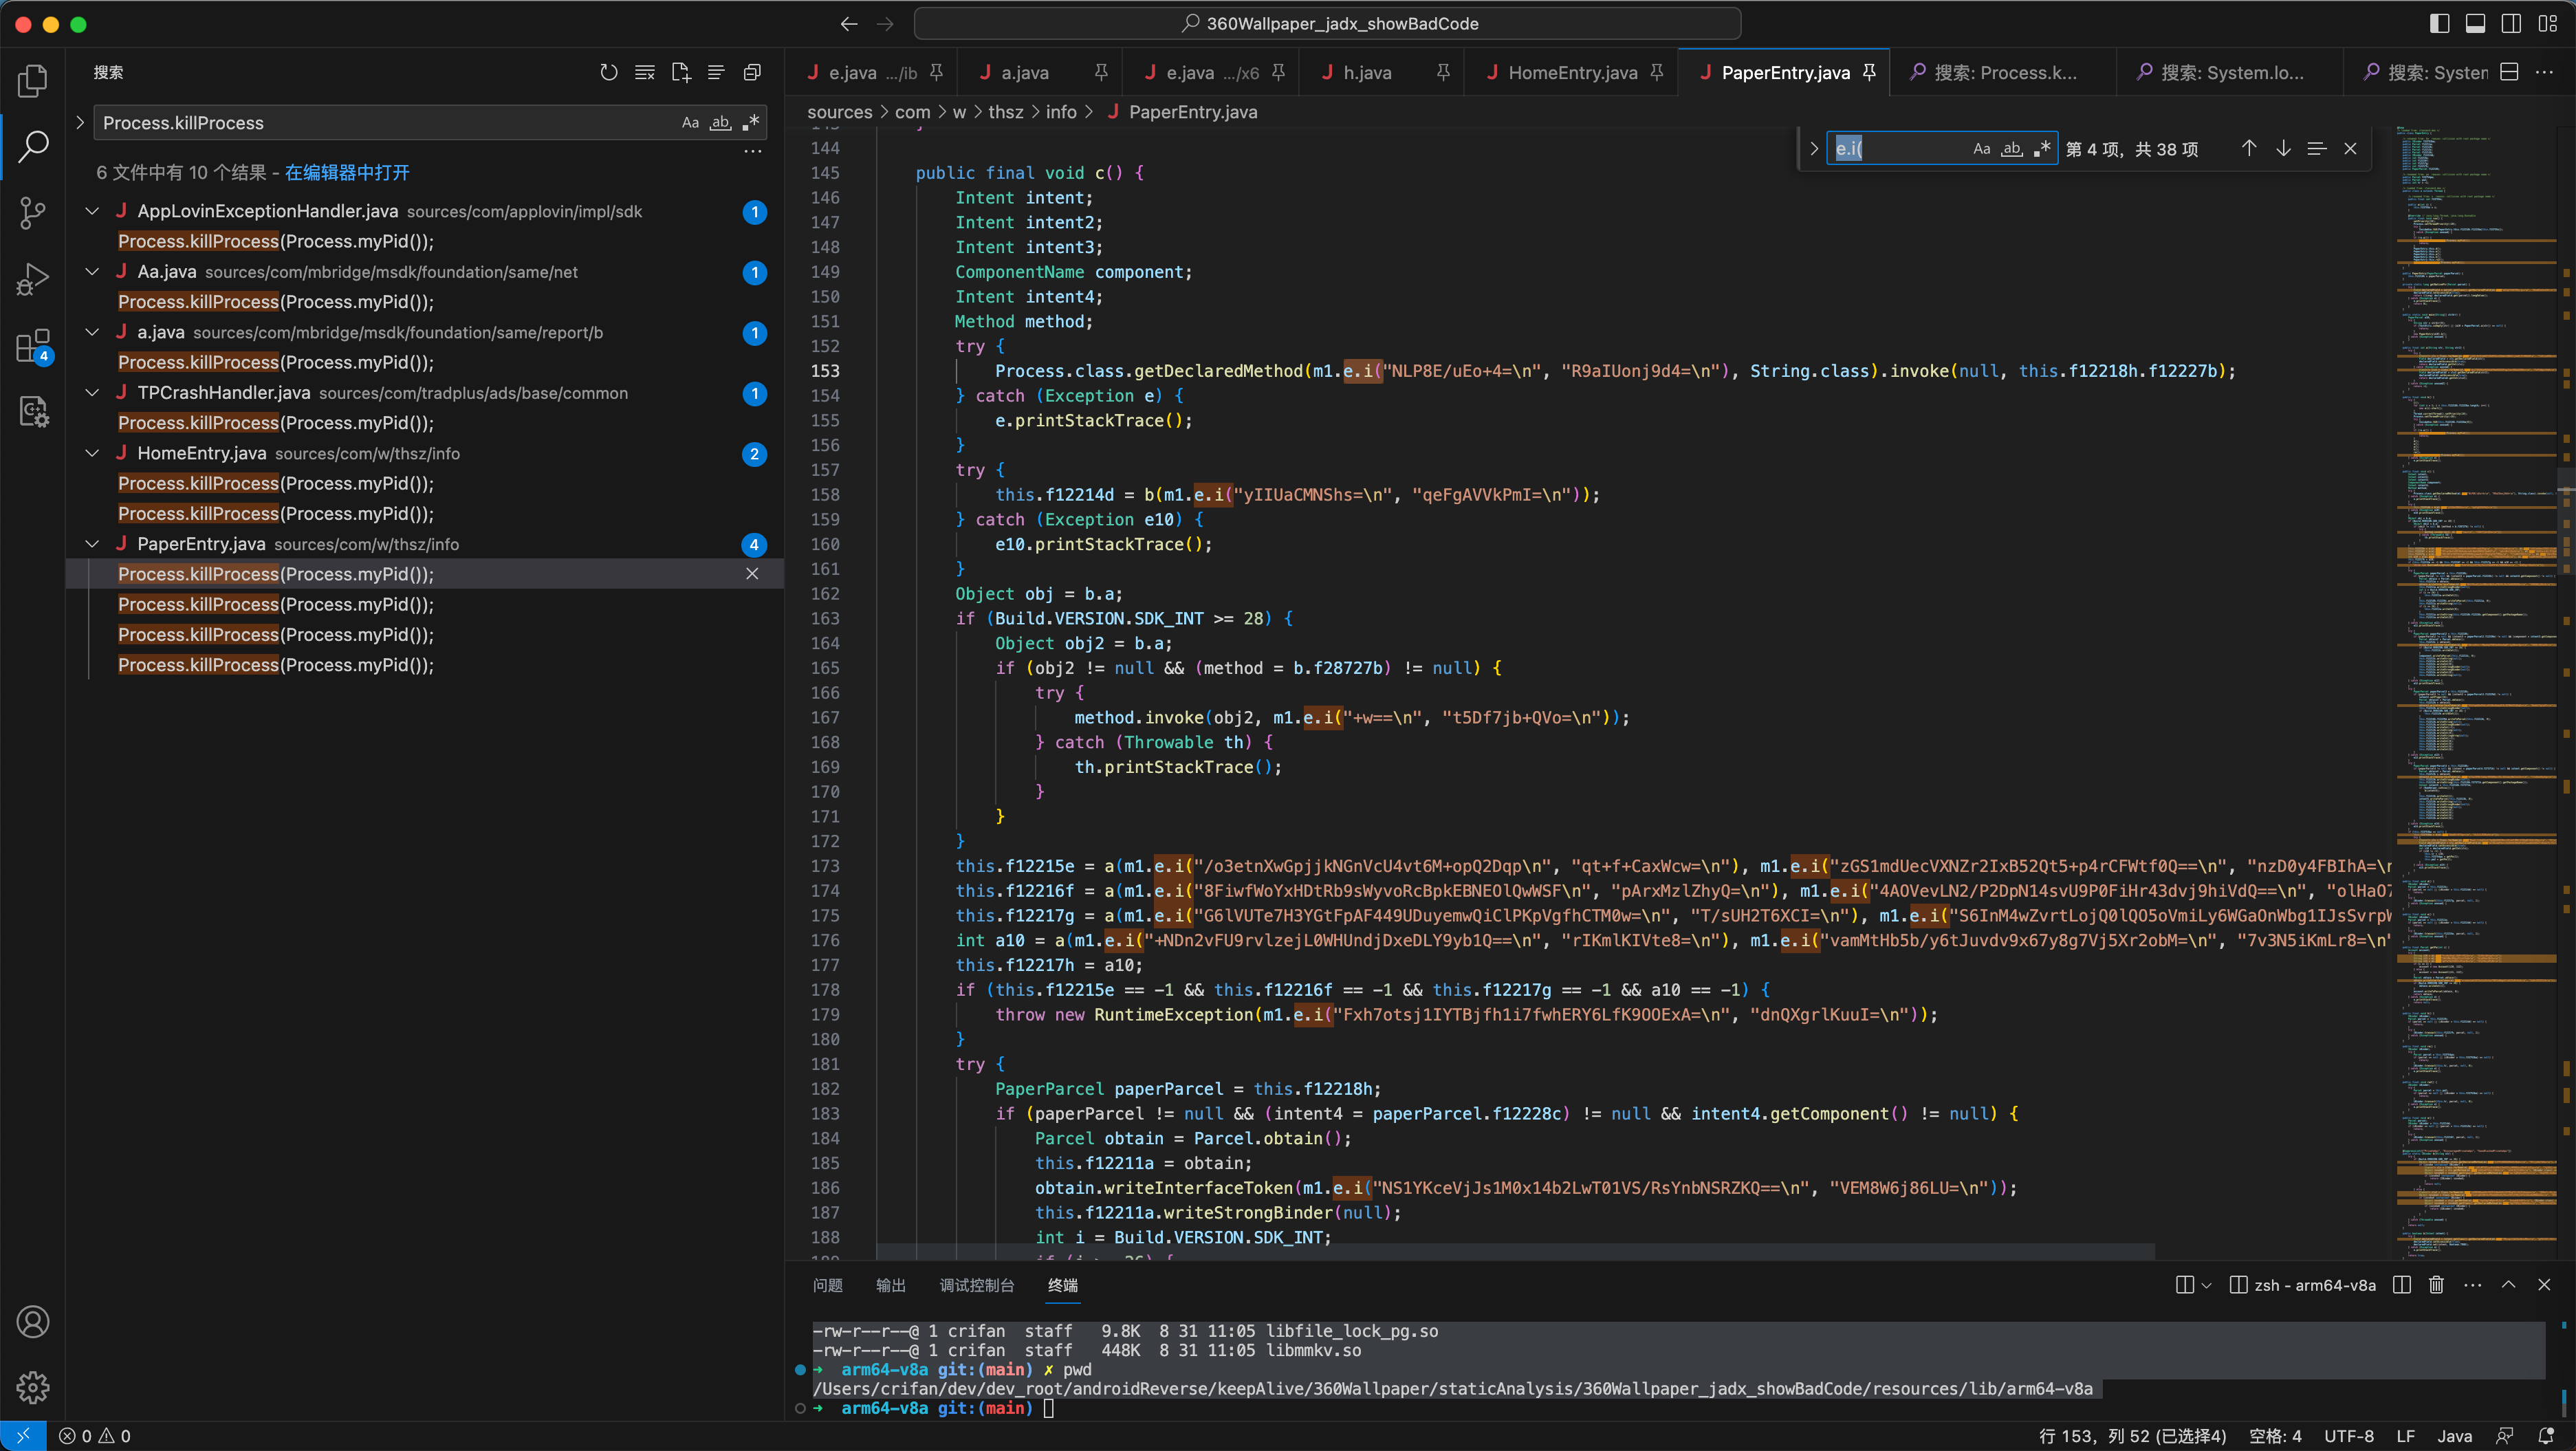The width and height of the screenshot is (2576, 1451).
Task: Toggle match case in sidebar search
Action: (690, 123)
